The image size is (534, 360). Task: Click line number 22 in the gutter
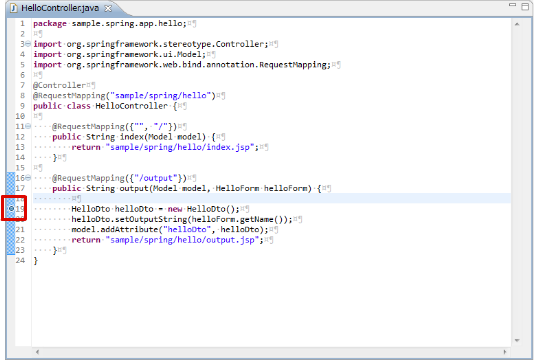click(x=20, y=240)
